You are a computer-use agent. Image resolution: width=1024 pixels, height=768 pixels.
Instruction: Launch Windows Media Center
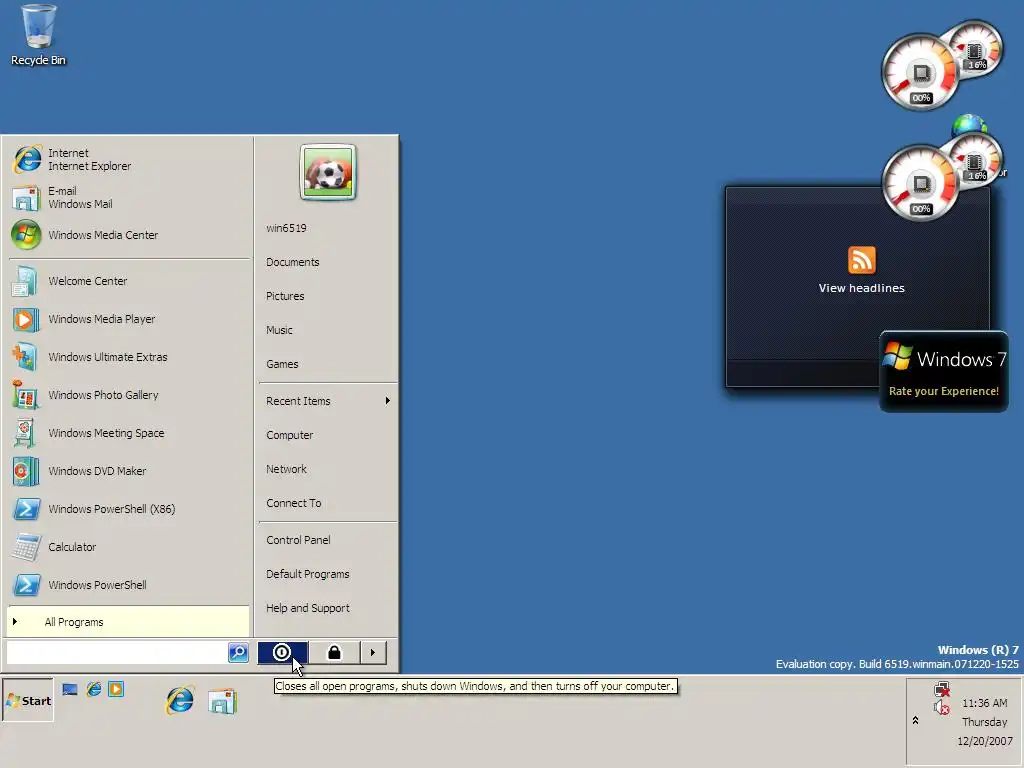pyautogui.click(x=129, y=235)
